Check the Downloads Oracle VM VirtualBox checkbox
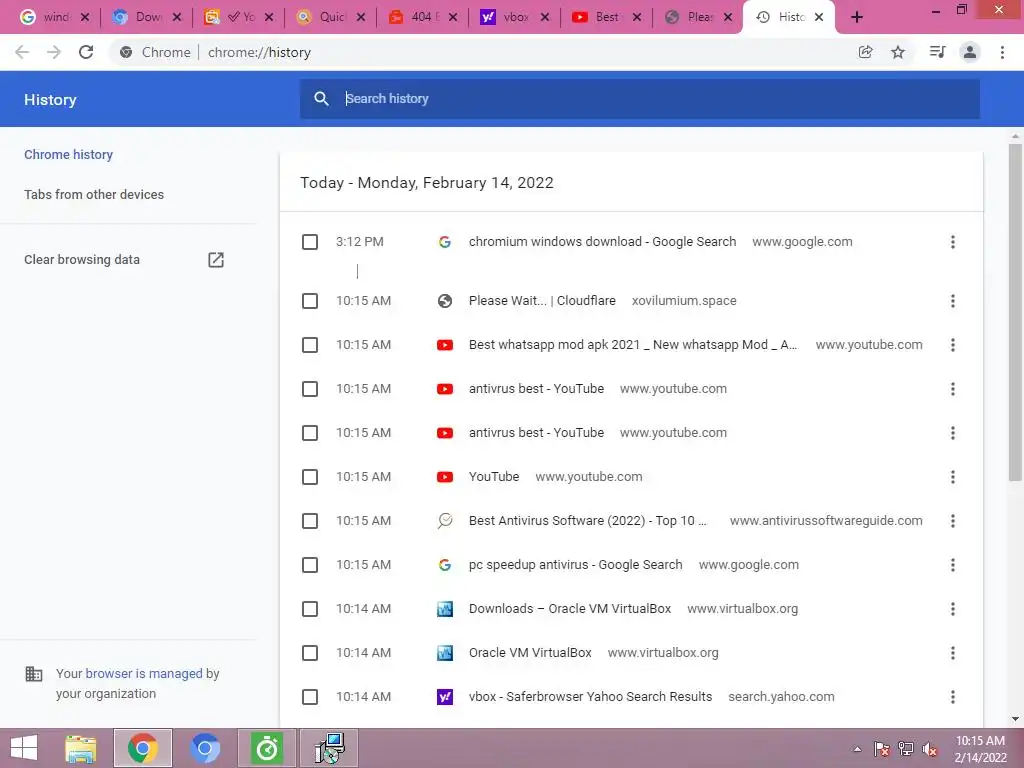This screenshot has width=1024, height=768. (x=310, y=609)
